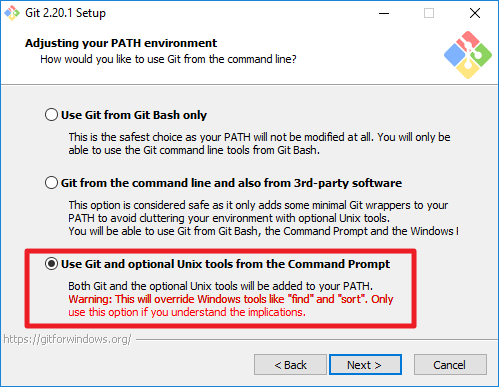This screenshot has width=499, height=387.
Task: Click the 'Use Git and optional Unix tools' label
Action: 225,264
